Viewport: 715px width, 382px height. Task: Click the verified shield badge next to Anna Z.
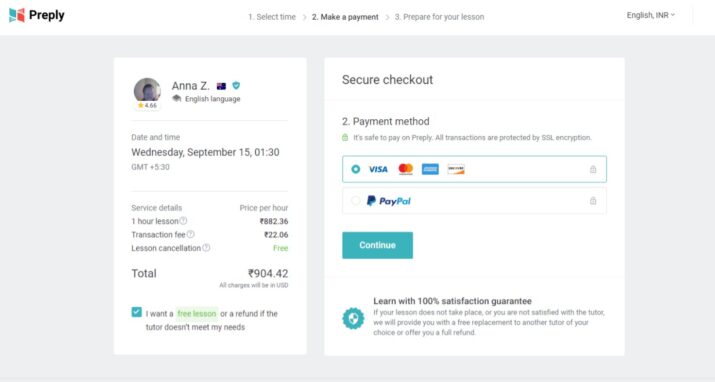pyautogui.click(x=236, y=85)
